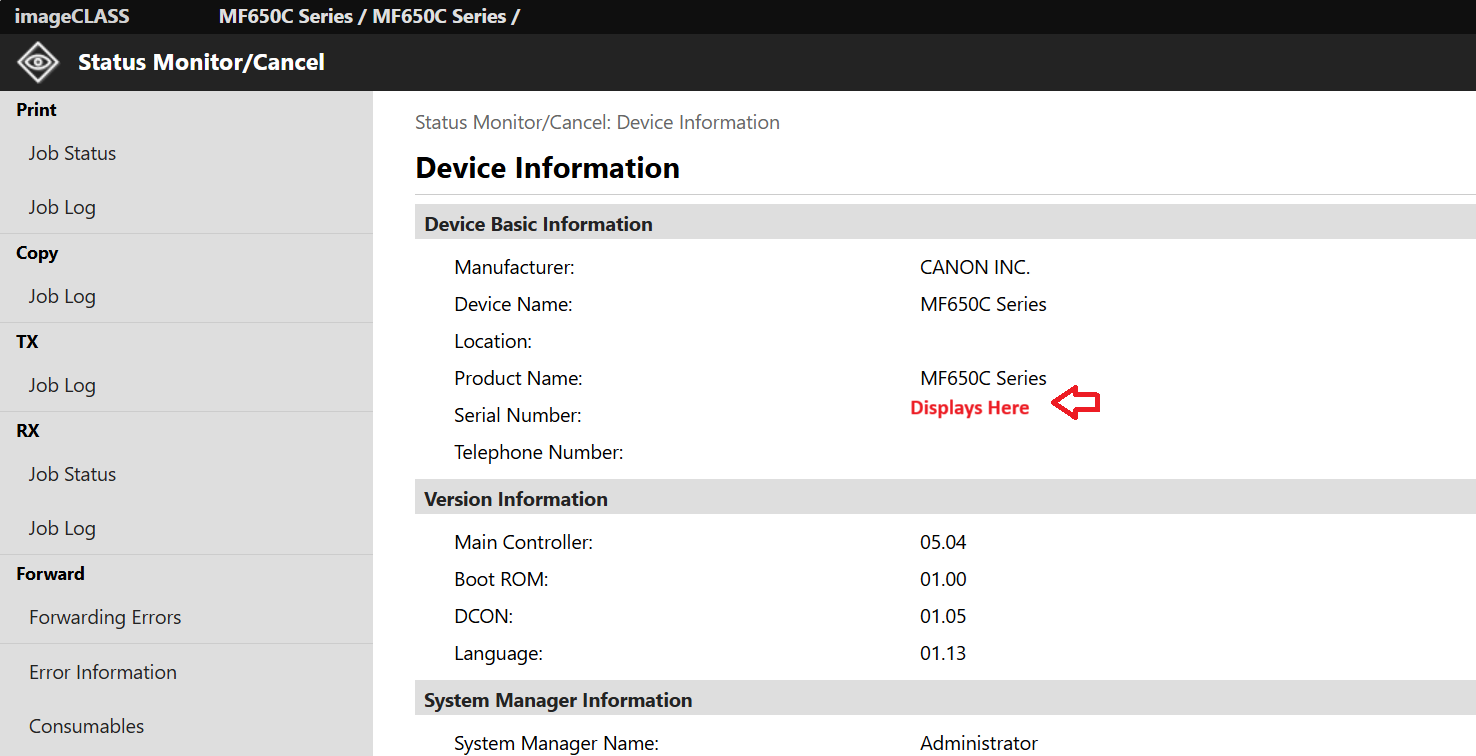Click the Status Monitor/Cancel header title

[x=201, y=62]
